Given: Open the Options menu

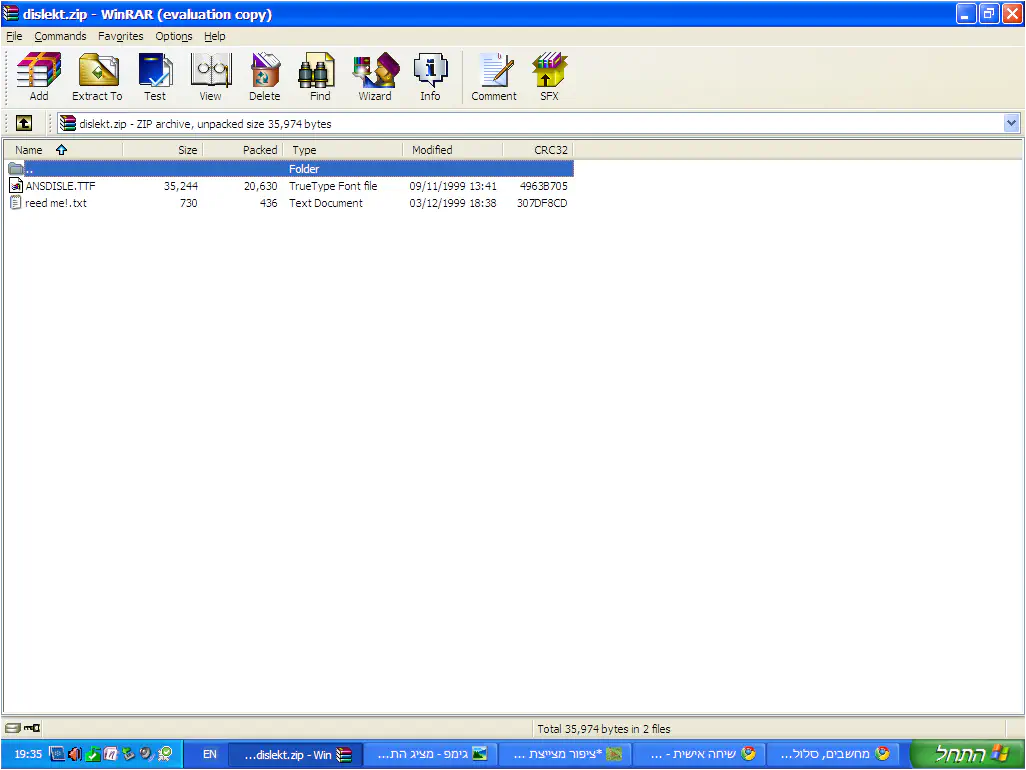Looking at the screenshot, I should (x=173, y=36).
